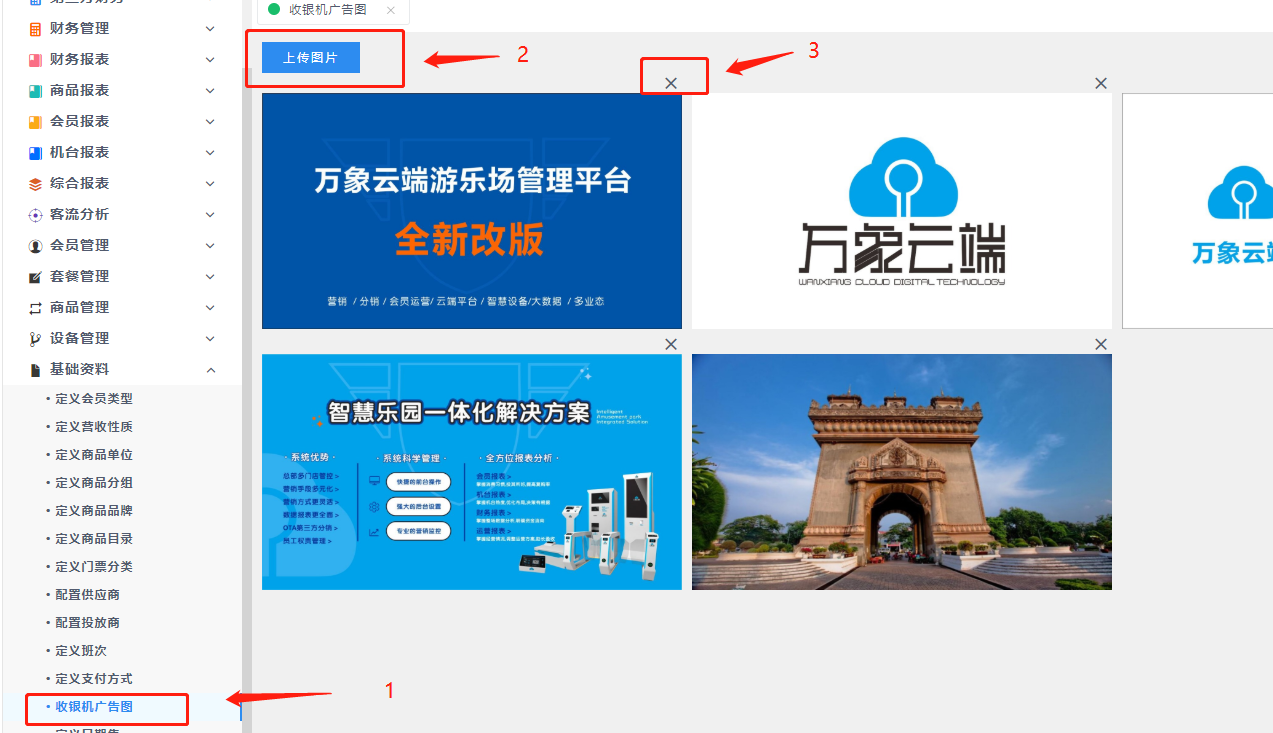Expand the 套餐管理 menu chevron

tap(210, 277)
